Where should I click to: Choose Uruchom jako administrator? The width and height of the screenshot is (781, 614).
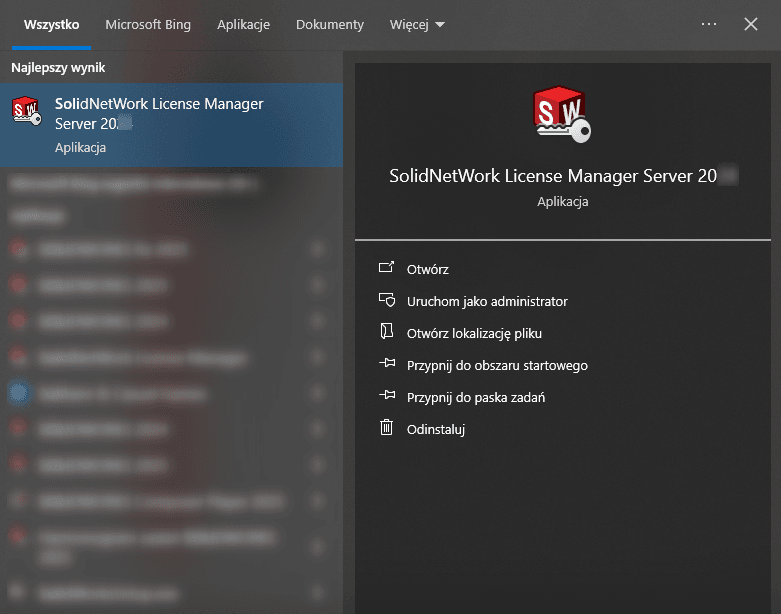(487, 301)
